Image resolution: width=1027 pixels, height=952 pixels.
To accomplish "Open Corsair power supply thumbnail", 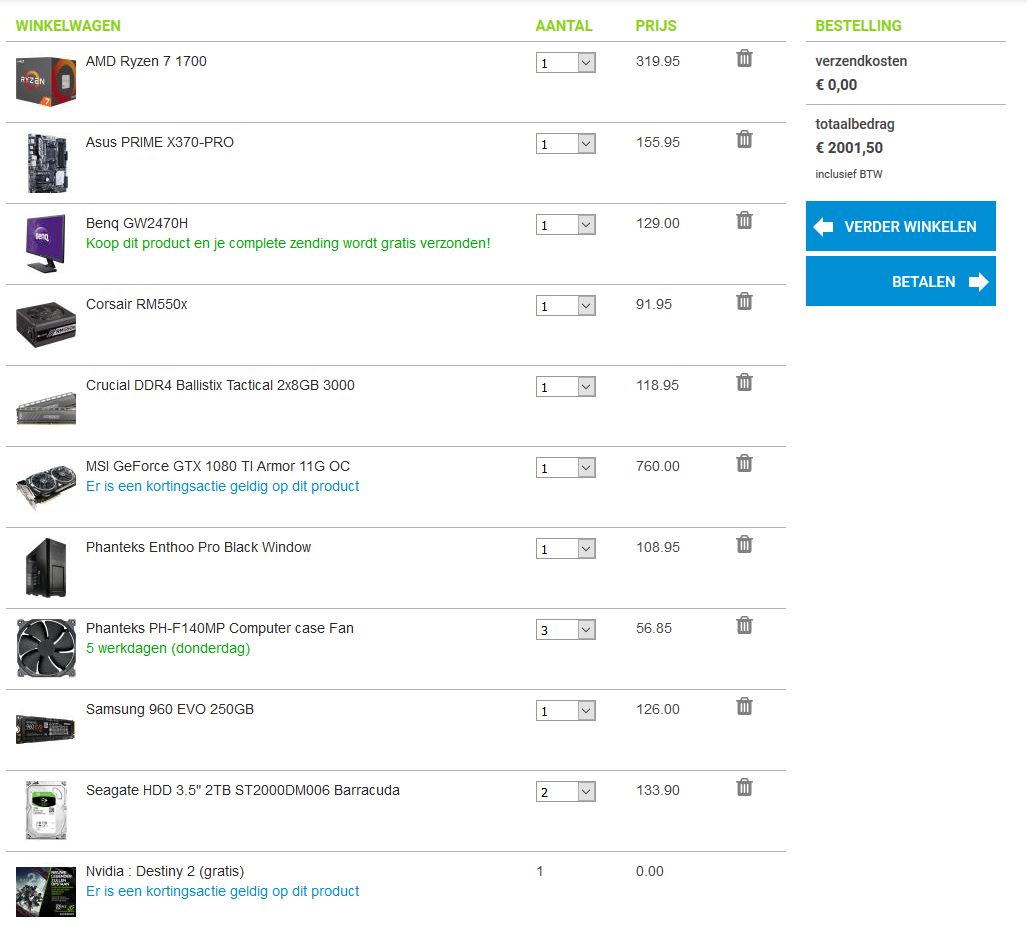I will pyautogui.click(x=46, y=324).
